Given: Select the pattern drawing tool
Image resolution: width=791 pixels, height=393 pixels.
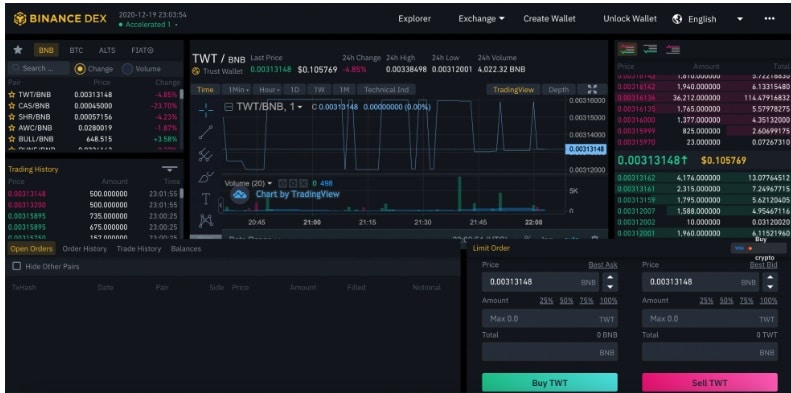Looking at the screenshot, I should point(206,220).
